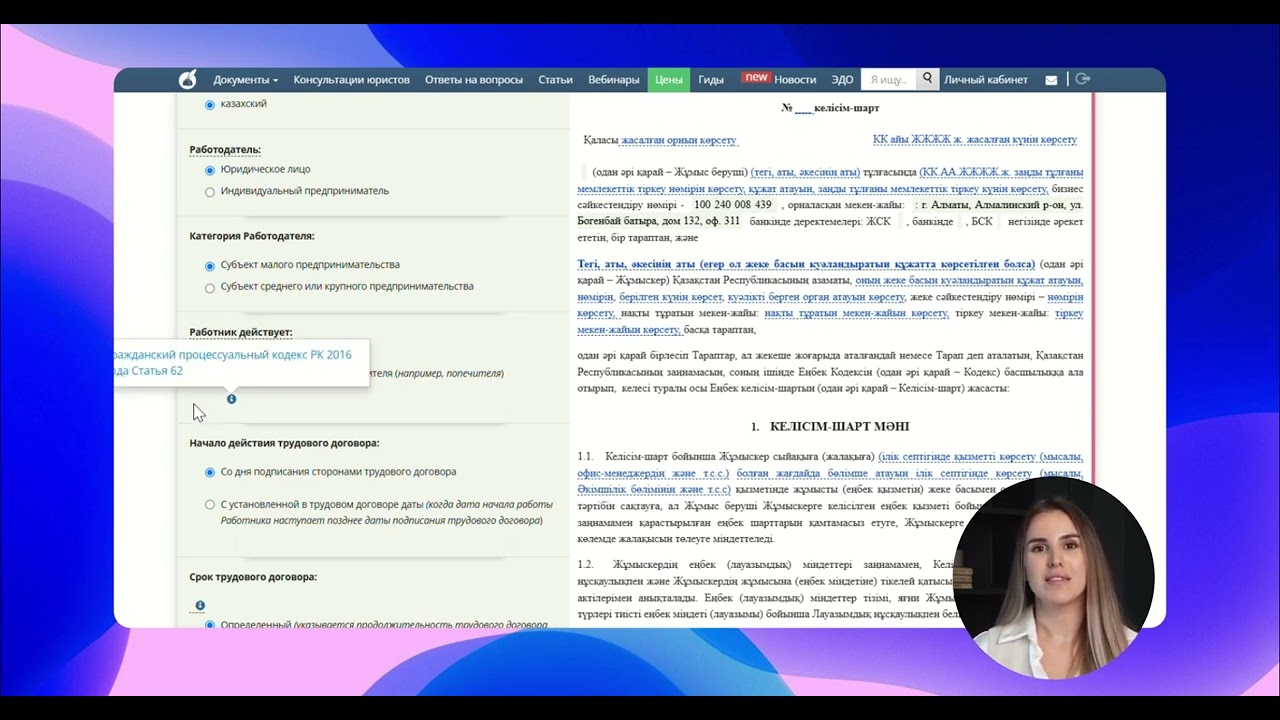Click the site logo in the navigation bar

click(187, 79)
